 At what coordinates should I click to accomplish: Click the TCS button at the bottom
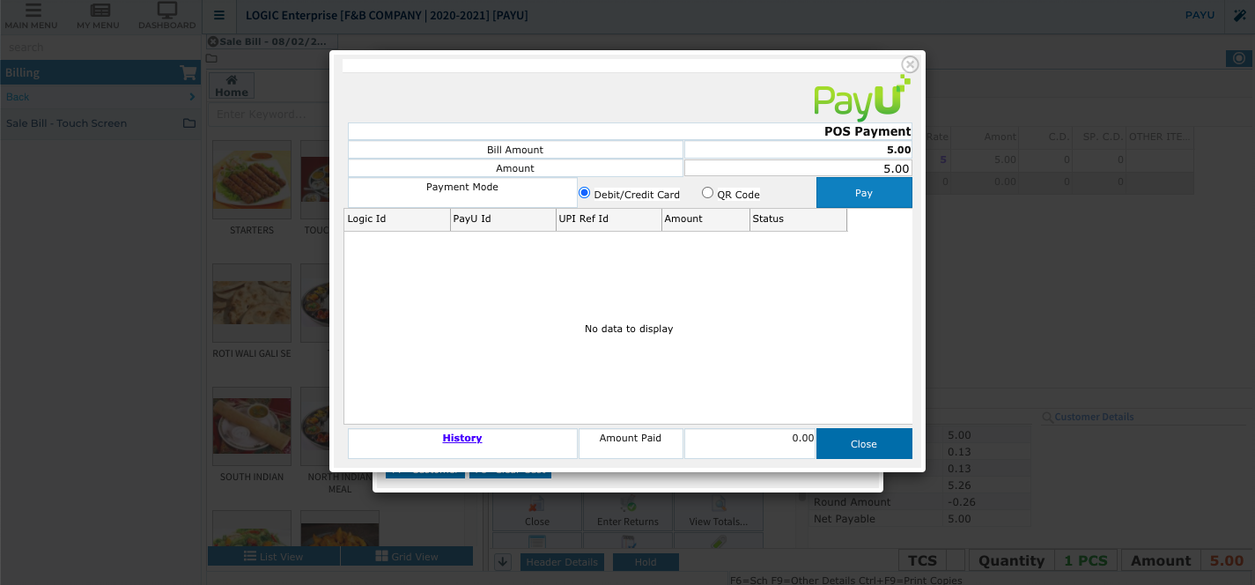point(922,560)
